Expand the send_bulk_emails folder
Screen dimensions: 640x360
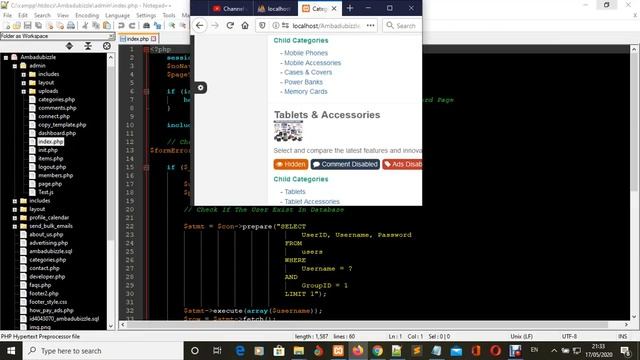15,226
